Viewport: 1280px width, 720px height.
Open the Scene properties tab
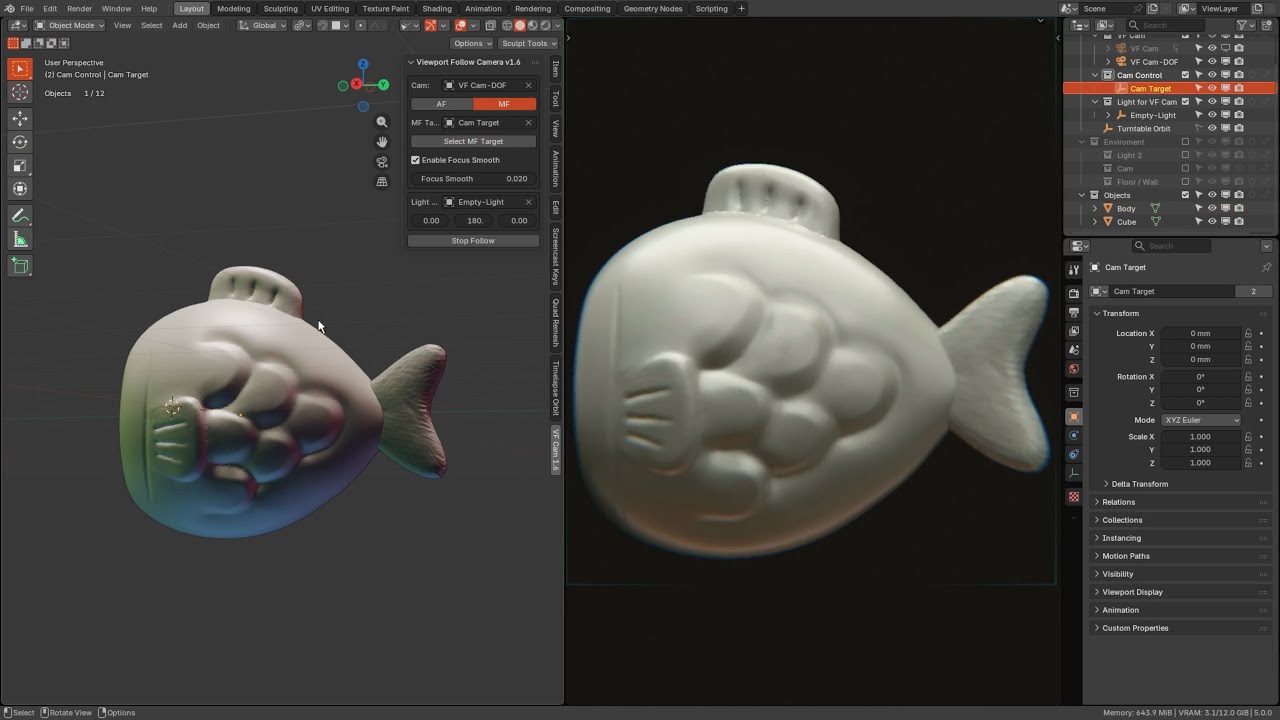coord(1074,350)
